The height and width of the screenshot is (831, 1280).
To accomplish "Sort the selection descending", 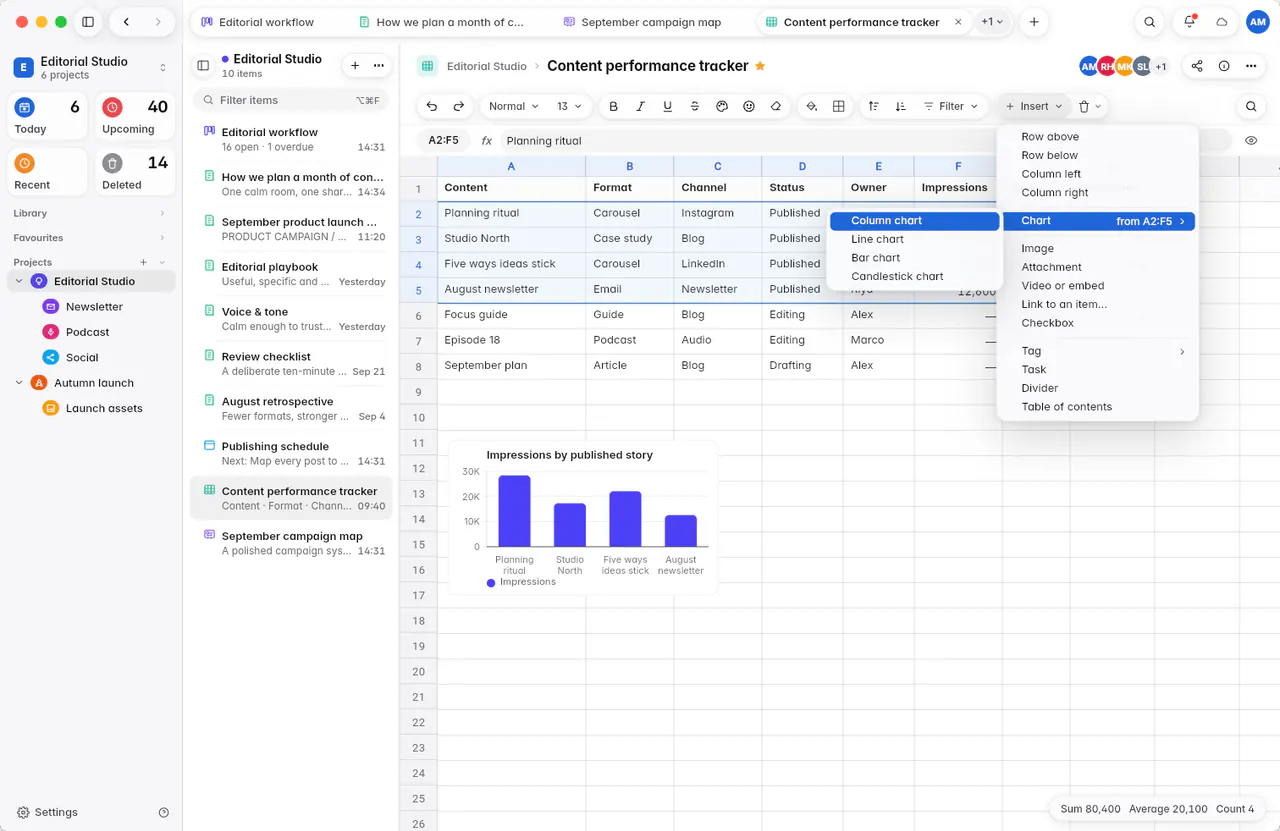I will pos(901,106).
